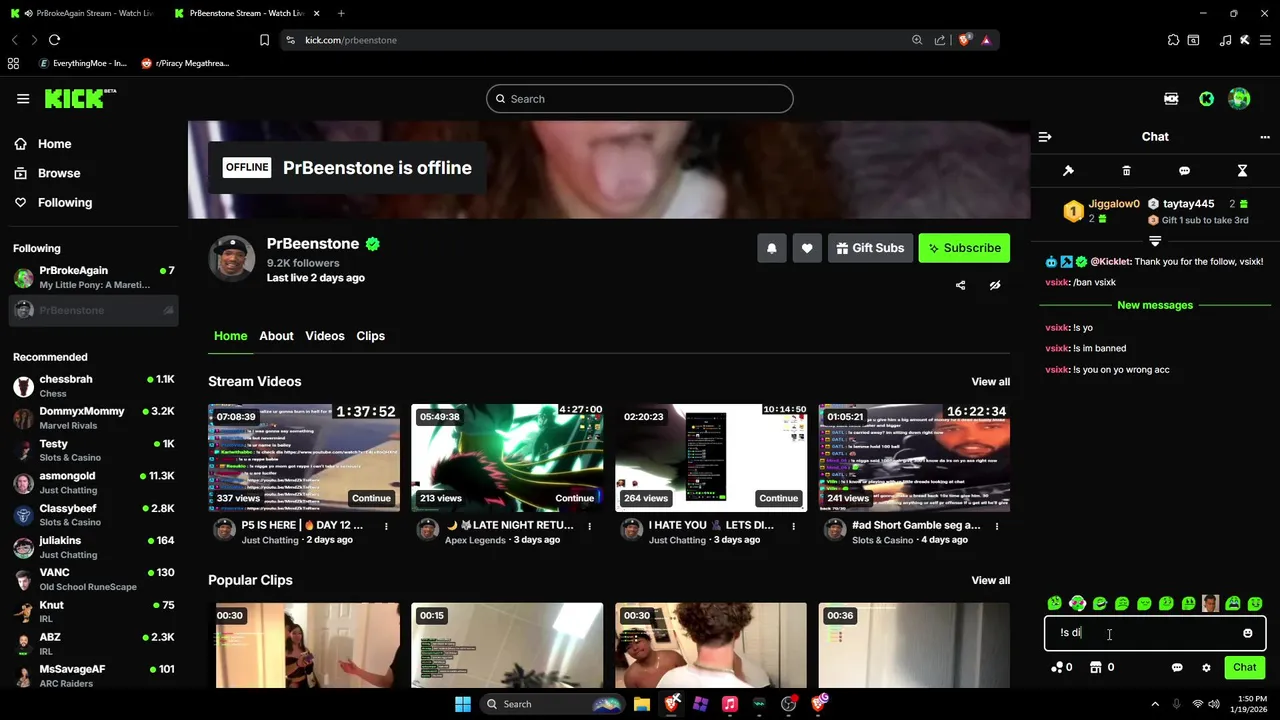This screenshot has width=1280, height=720.
Task: Open browser extensions puzzle icon
Action: click(x=1173, y=40)
